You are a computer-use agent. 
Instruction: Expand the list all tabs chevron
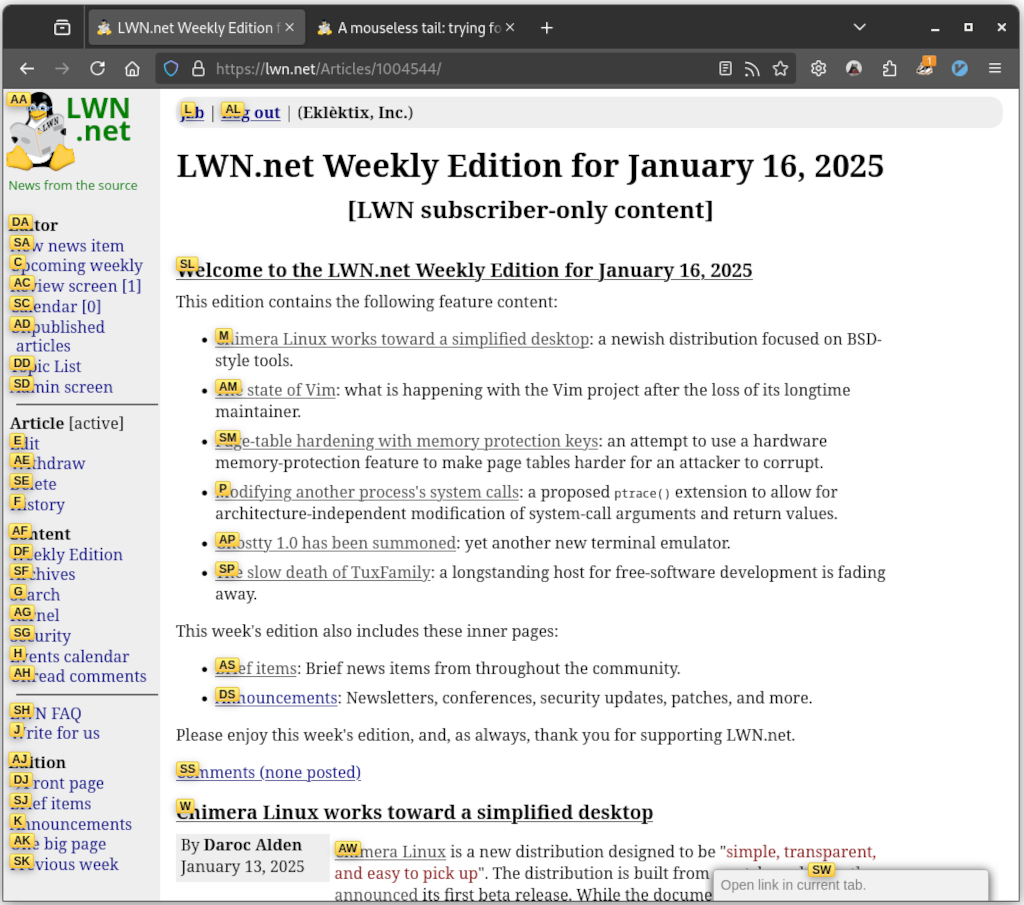click(859, 28)
